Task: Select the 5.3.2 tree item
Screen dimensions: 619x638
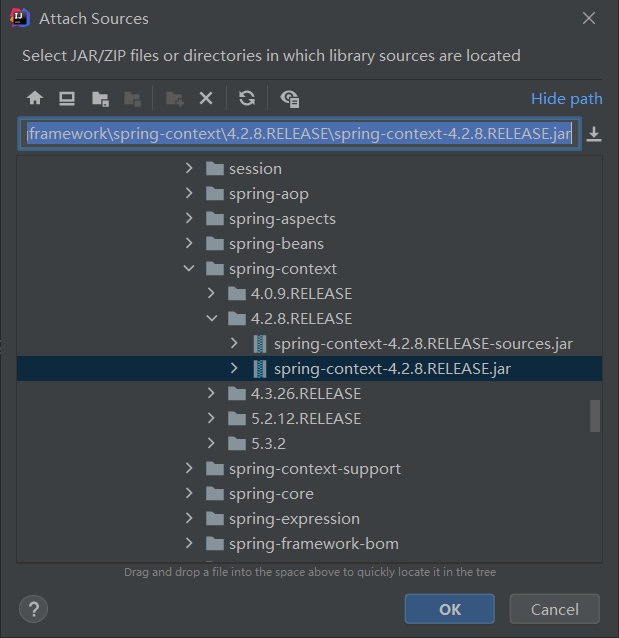Action: [x=268, y=444]
